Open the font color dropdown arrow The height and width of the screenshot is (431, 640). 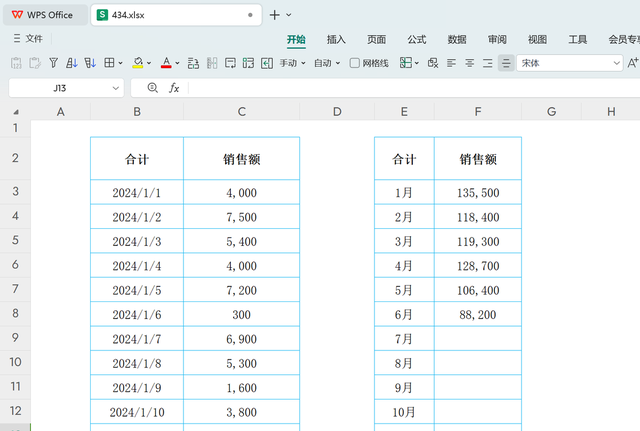click(178, 63)
